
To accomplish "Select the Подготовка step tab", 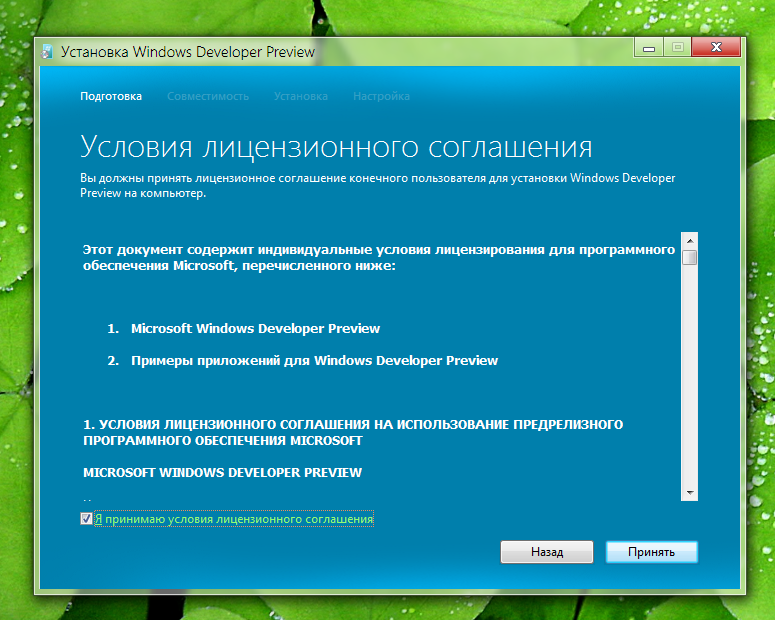I will click(111, 96).
